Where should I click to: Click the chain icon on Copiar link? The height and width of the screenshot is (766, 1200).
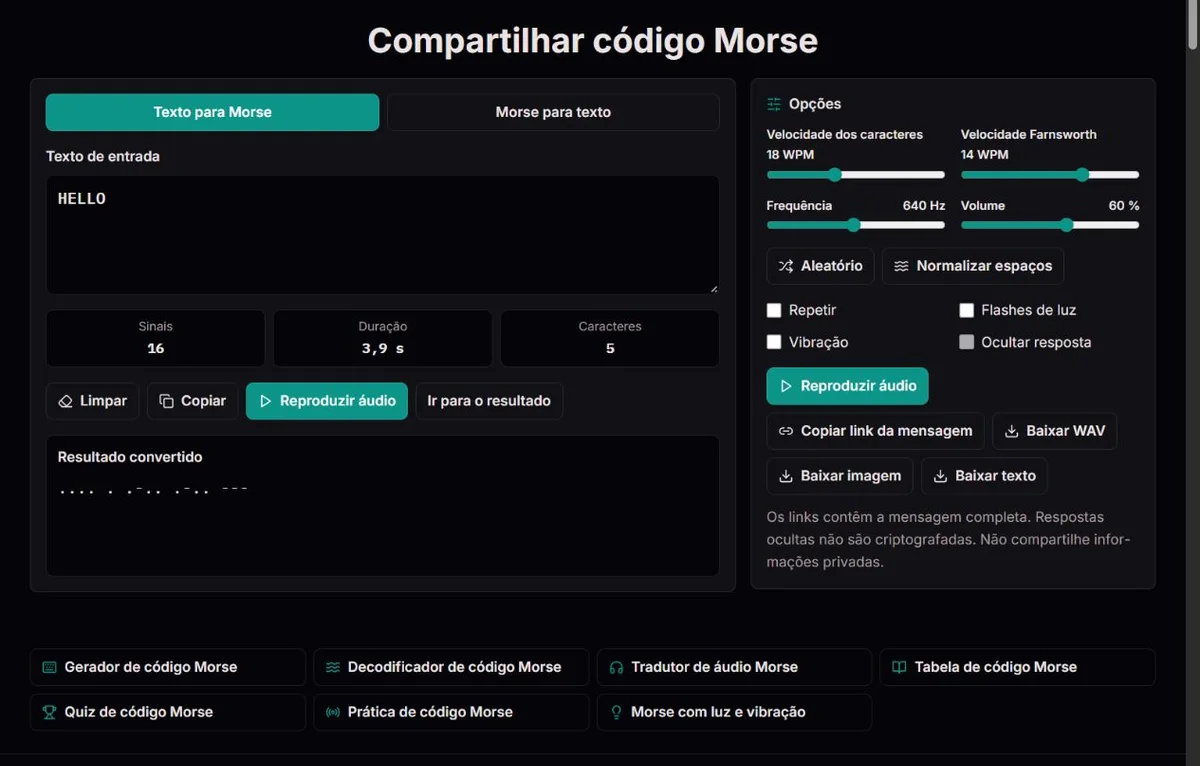coord(786,431)
